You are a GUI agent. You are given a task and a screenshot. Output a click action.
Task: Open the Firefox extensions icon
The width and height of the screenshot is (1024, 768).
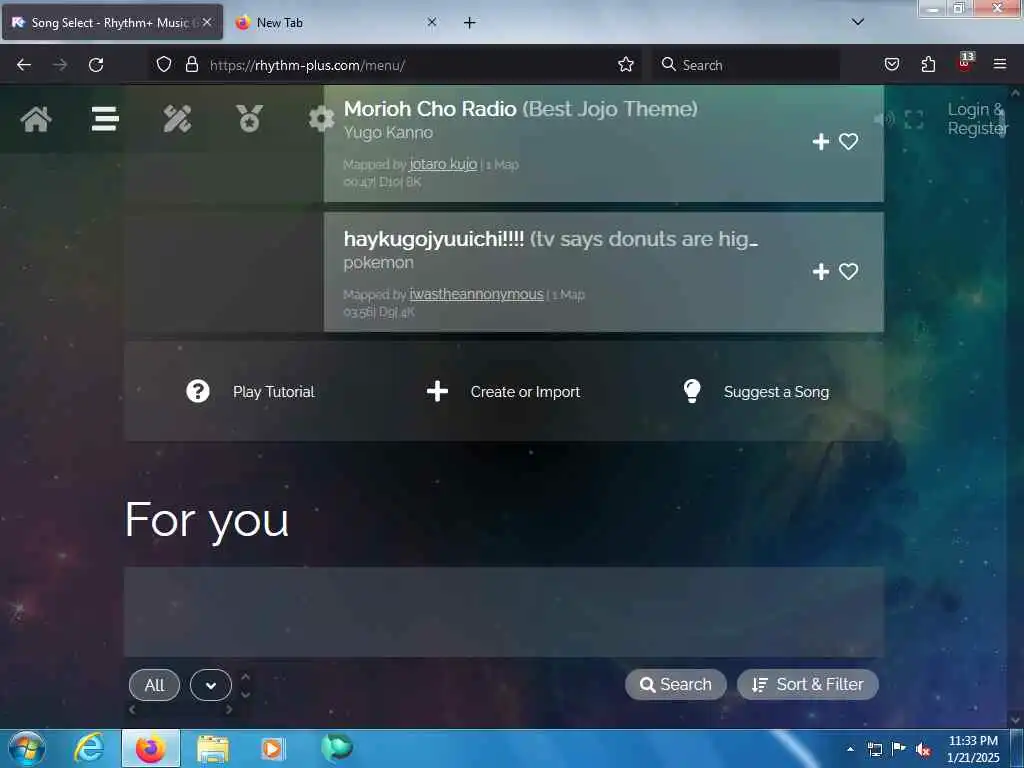pyautogui.click(x=928, y=64)
